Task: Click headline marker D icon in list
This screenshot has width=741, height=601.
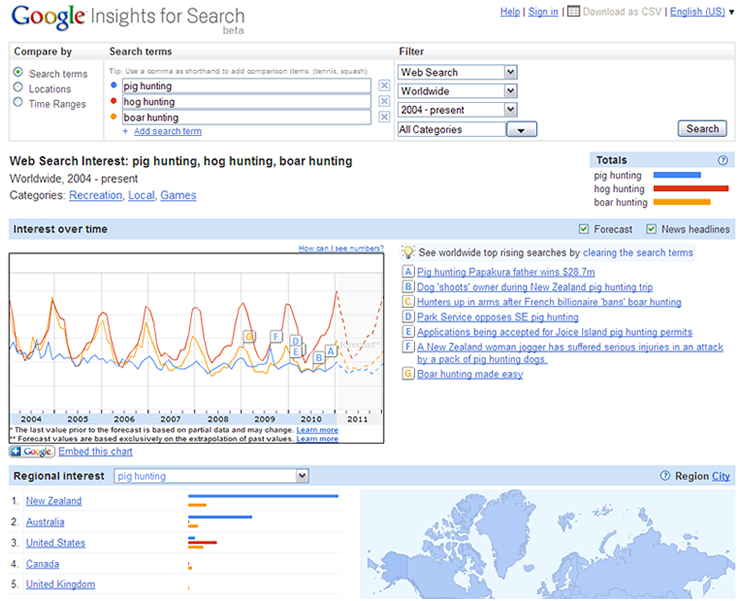Action: tap(408, 317)
